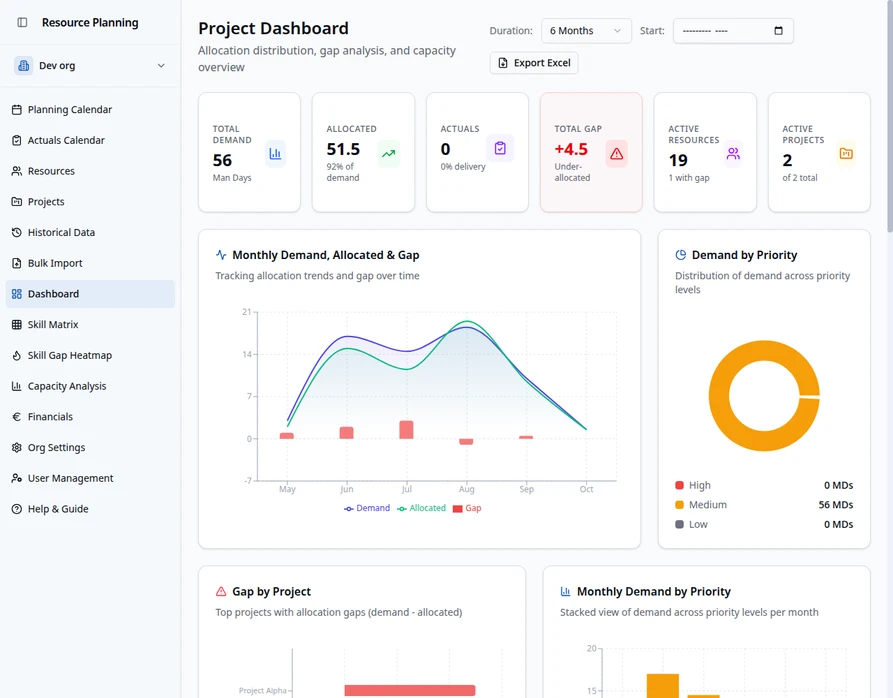Click Actuals clipboard check icon
Image resolution: width=893 pixels, height=698 pixels.
click(500, 148)
